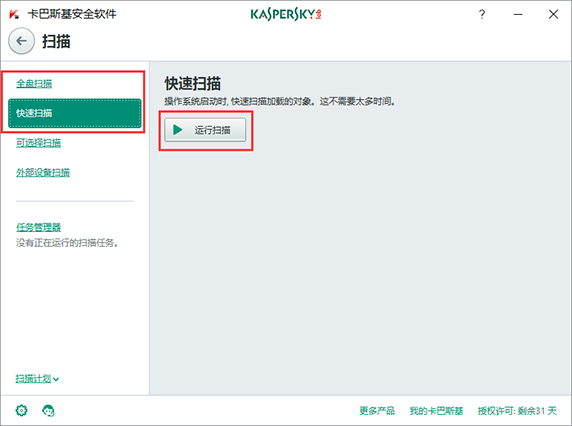Image resolution: width=572 pixels, height=426 pixels.
Task: Click the Kaspersky K icon at top left
Action: pos(14,14)
